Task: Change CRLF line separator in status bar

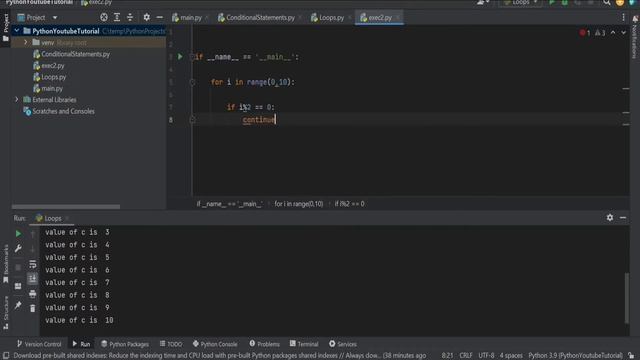Action: click(x=466, y=356)
